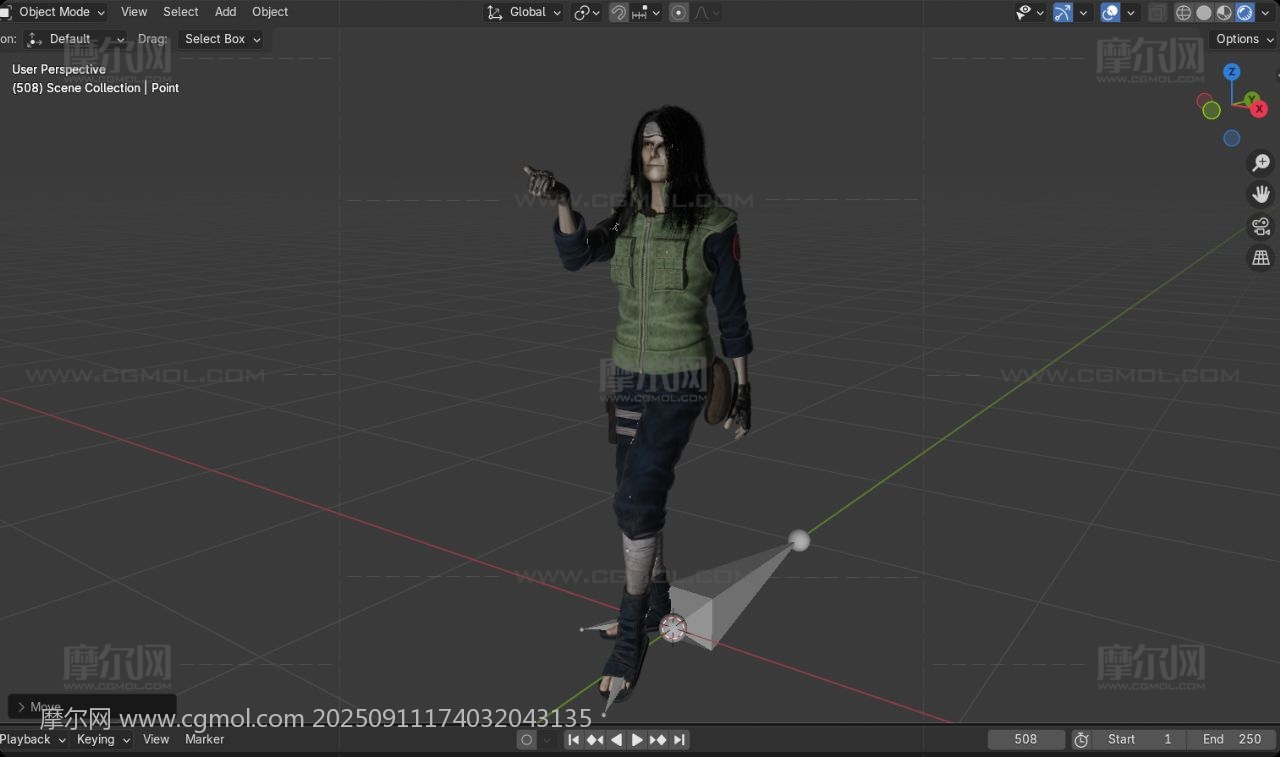The height and width of the screenshot is (757, 1280).
Task: Click the current frame field showing 508
Action: (x=1026, y=739)
